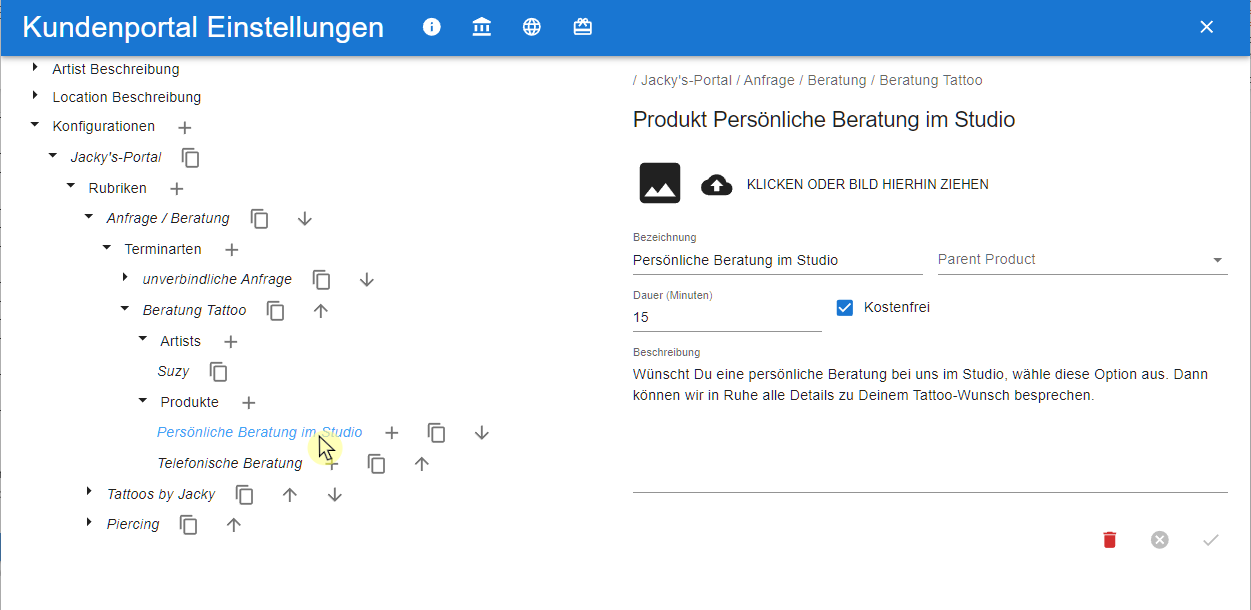Screen dimensions: 1251x610
Task: Move Persönliche Beratung im Studio down
Action: coord(482,433)
